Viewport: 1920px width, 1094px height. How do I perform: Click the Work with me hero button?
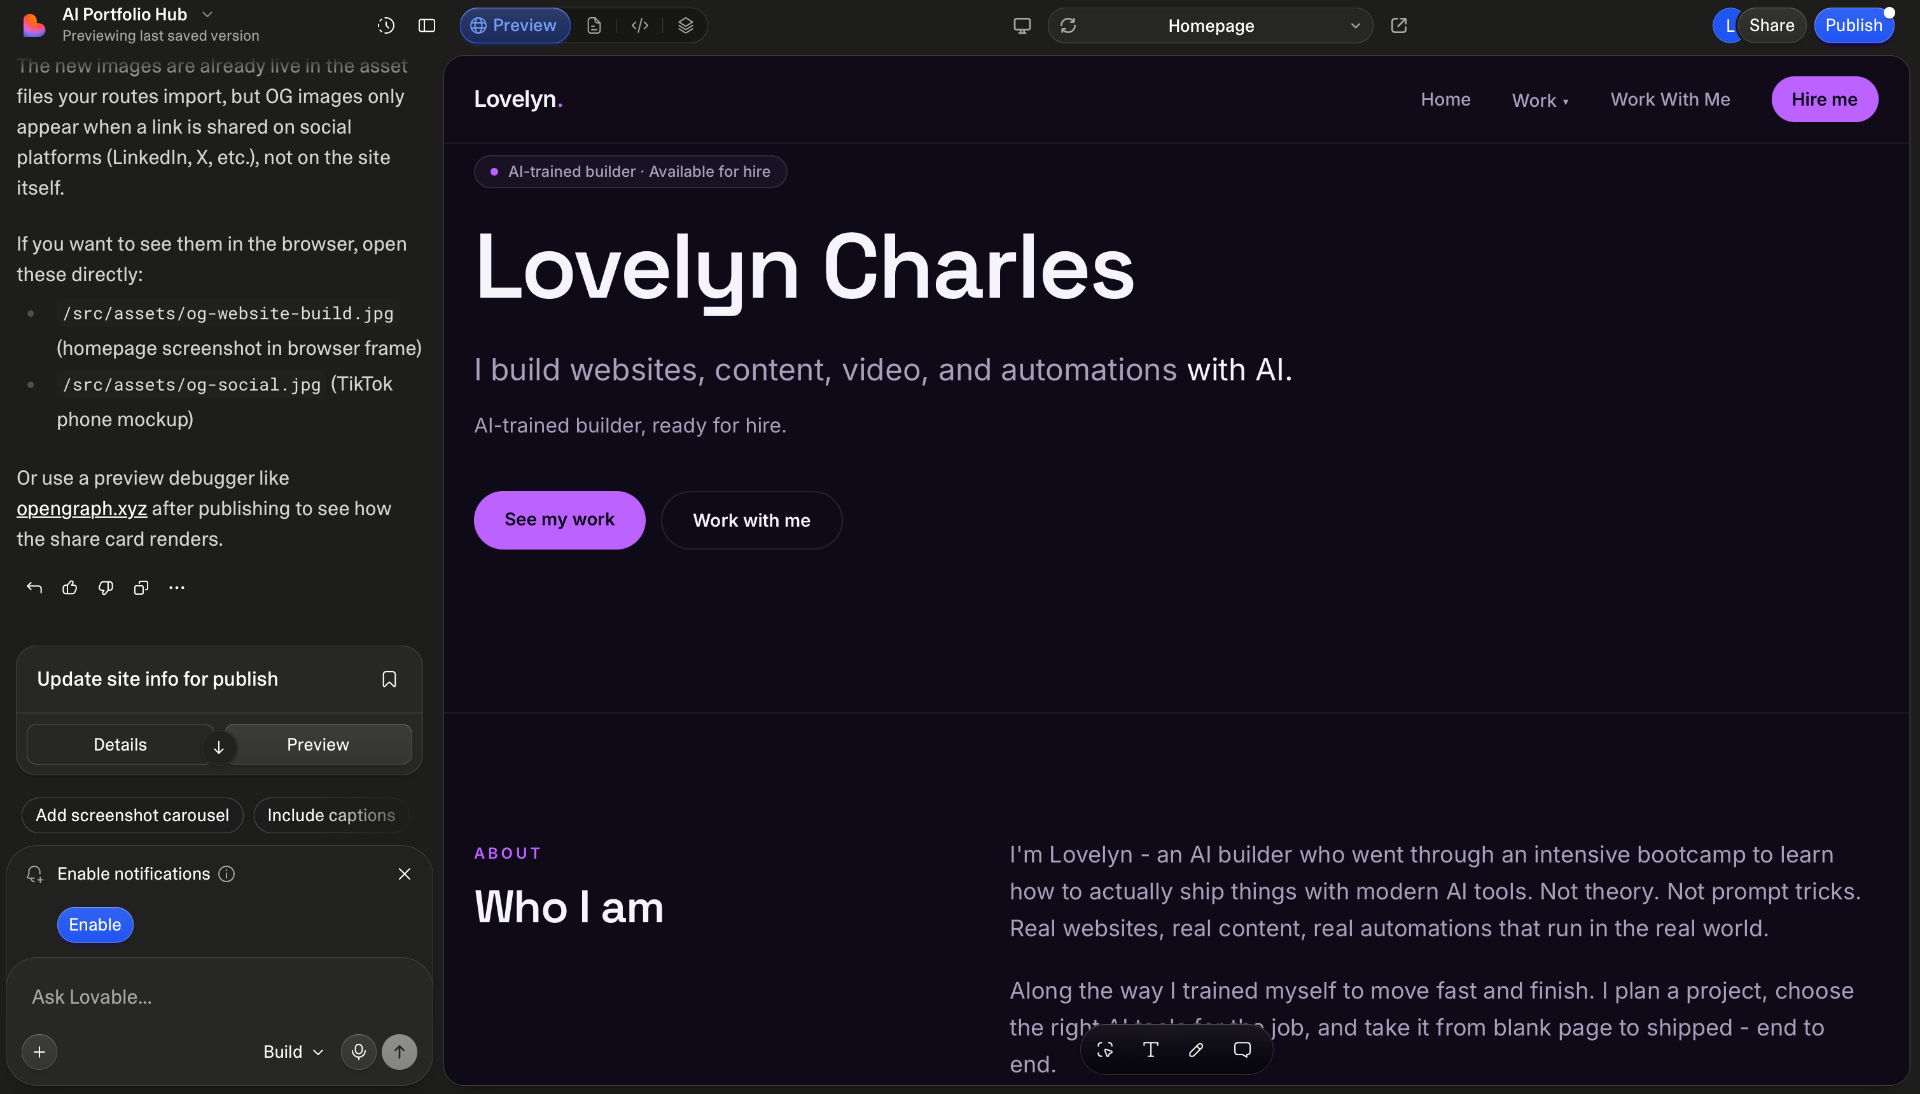pos(751,520)
